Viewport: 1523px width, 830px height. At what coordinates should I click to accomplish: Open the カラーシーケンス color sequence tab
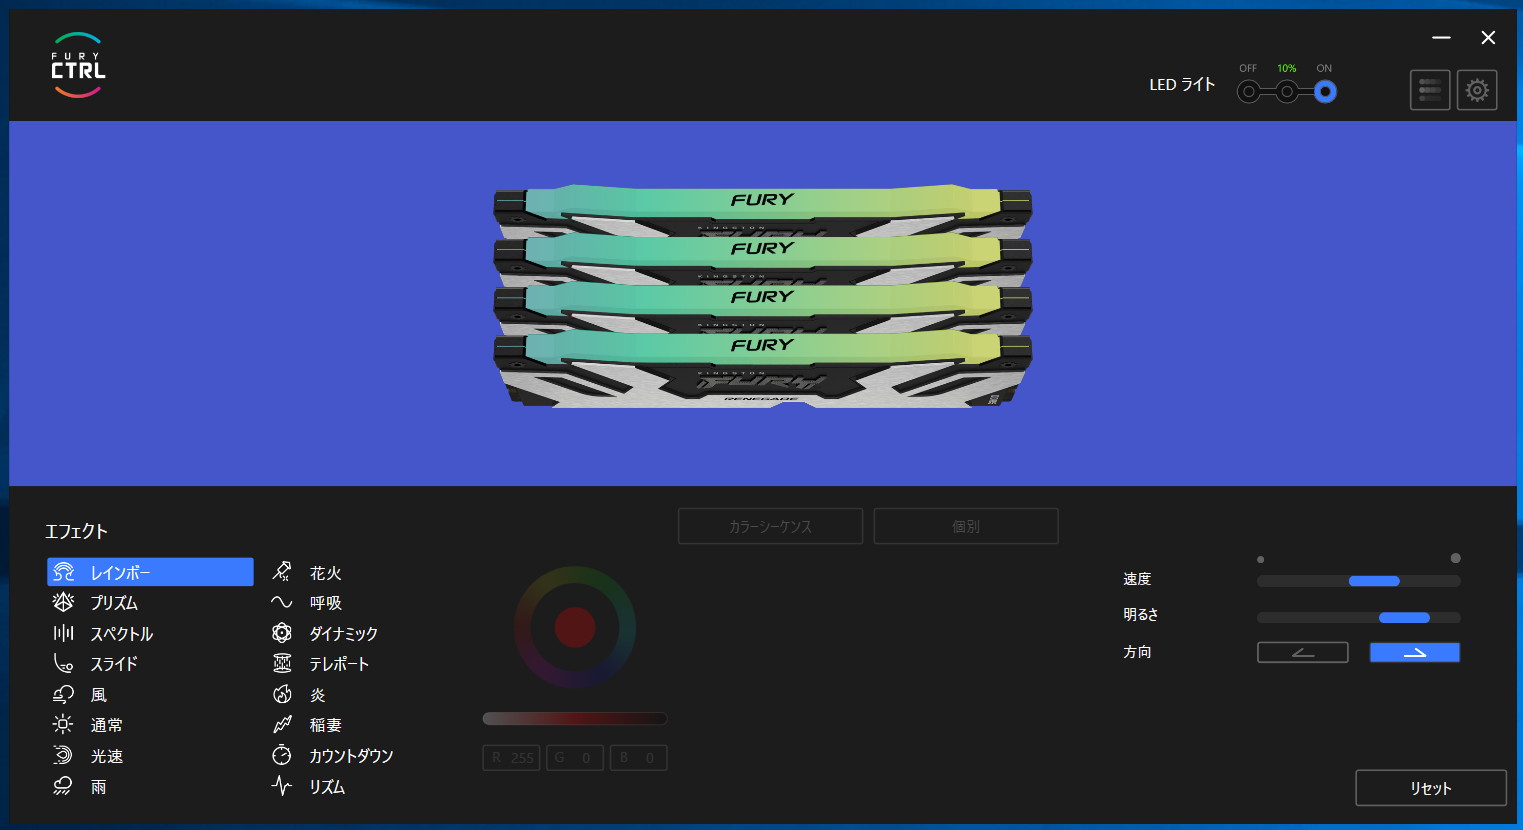(x=770, y=526)
